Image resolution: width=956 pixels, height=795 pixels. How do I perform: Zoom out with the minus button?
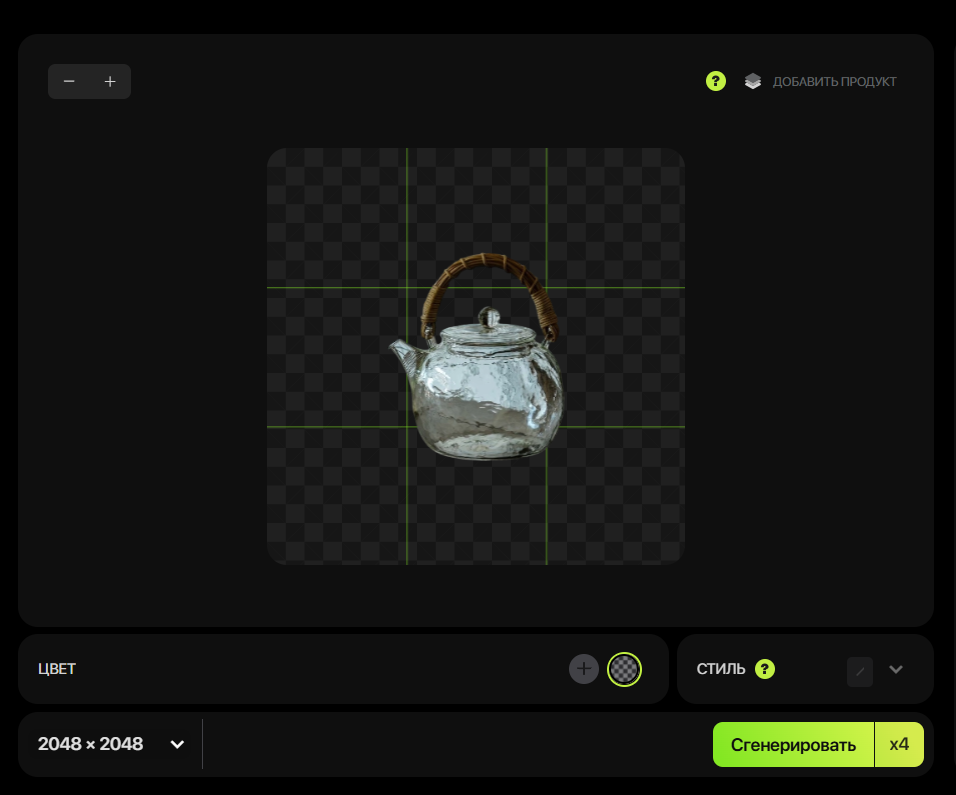[x=69, y=81]
